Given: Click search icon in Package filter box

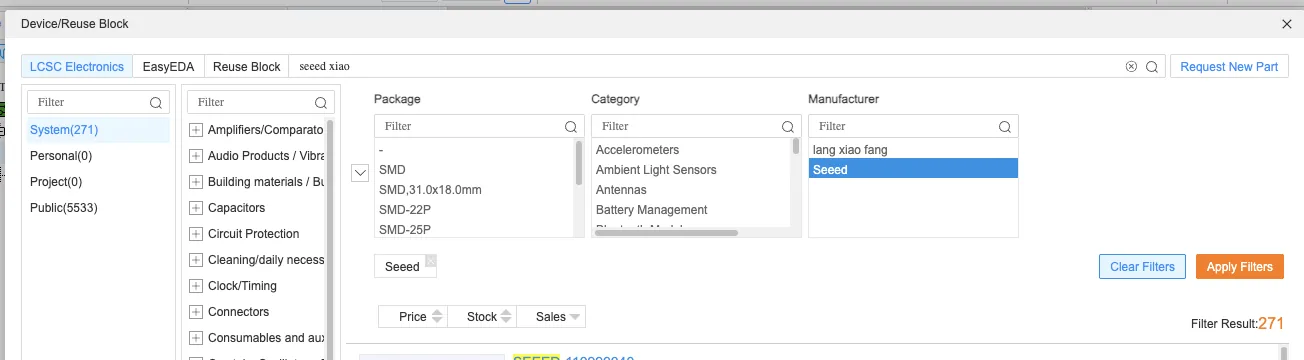Looking at the screenshot, I should pos(570,127).
